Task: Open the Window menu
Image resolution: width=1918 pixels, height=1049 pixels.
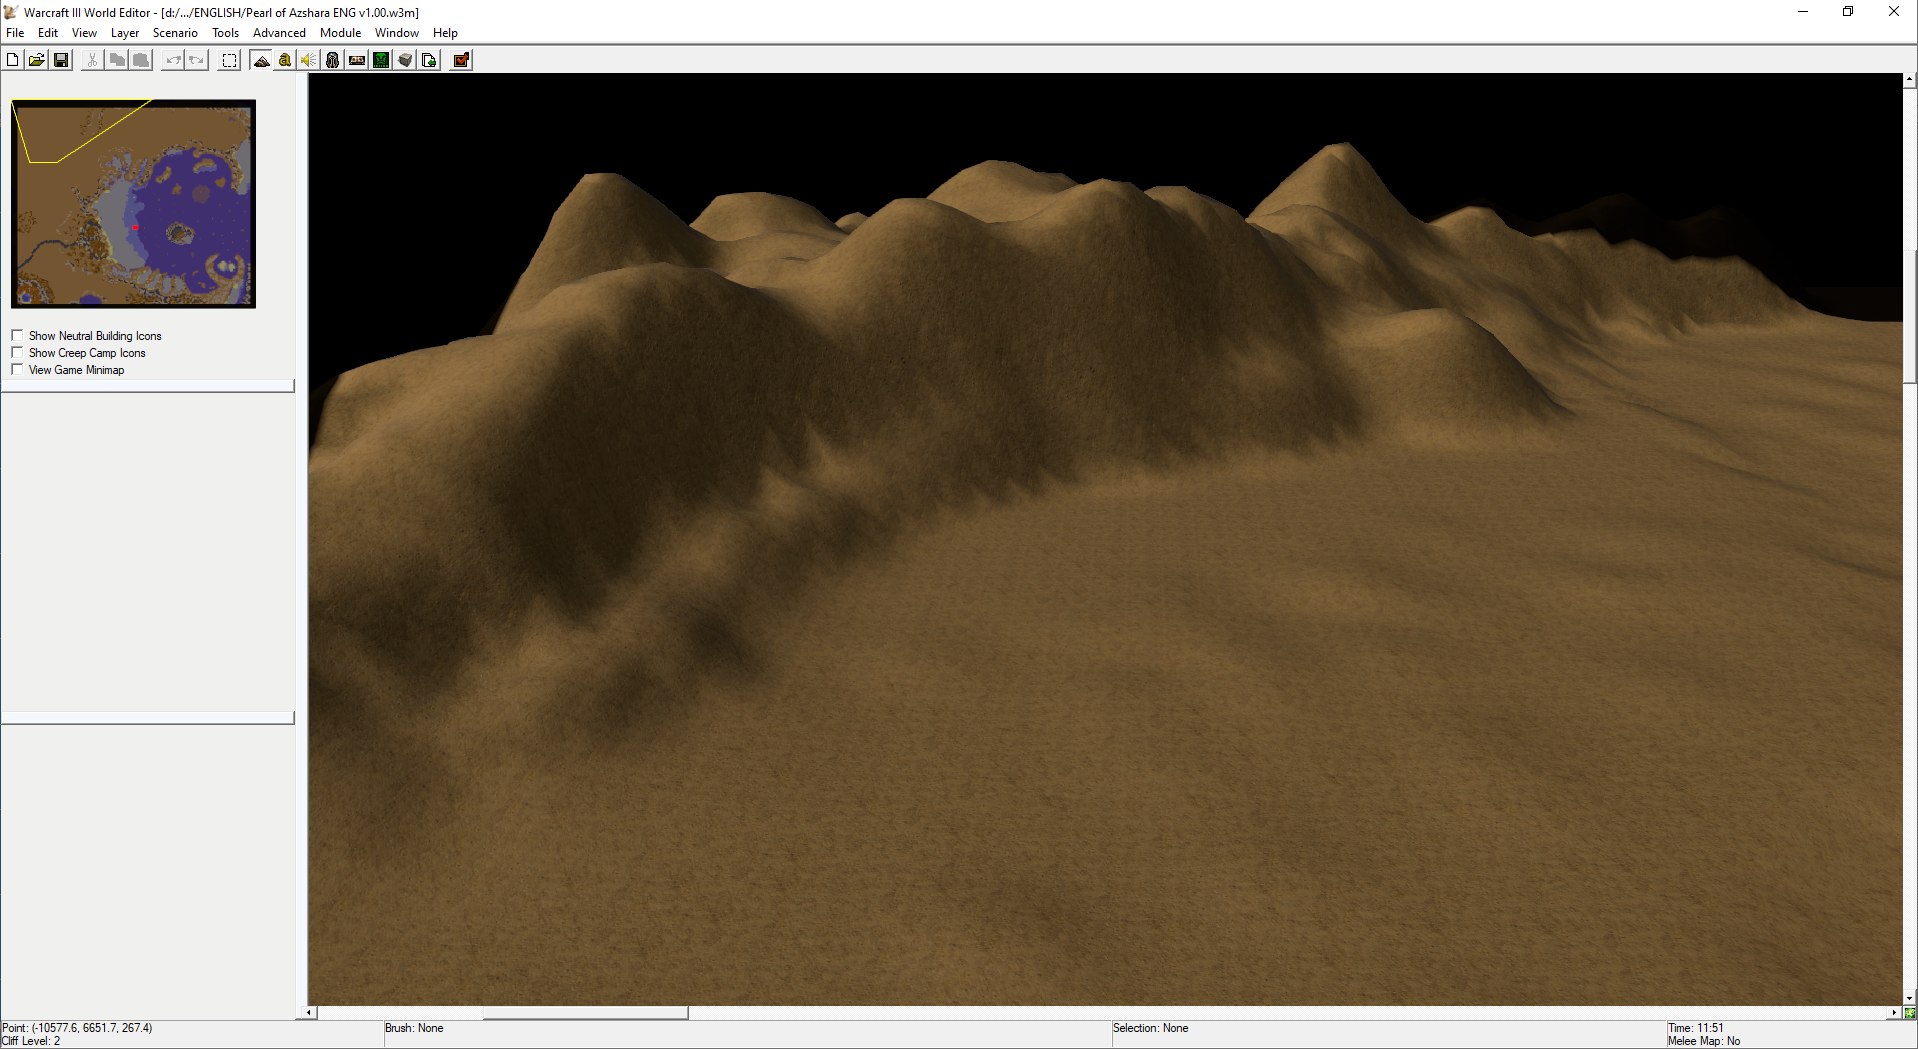Action: click(x=397, y=33)
